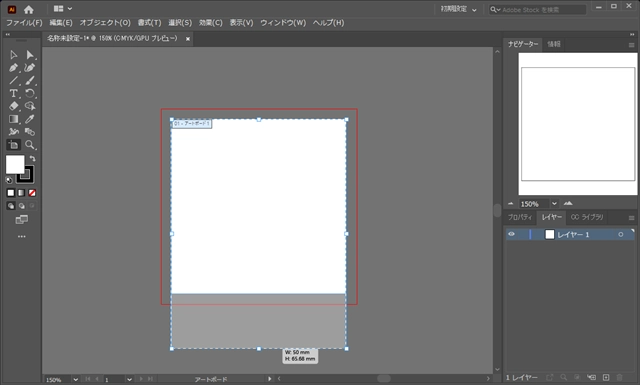The width and height of the screenshot is (640, 385).
Task: Open the arrange documents dropdown
Action: (63, 9)
